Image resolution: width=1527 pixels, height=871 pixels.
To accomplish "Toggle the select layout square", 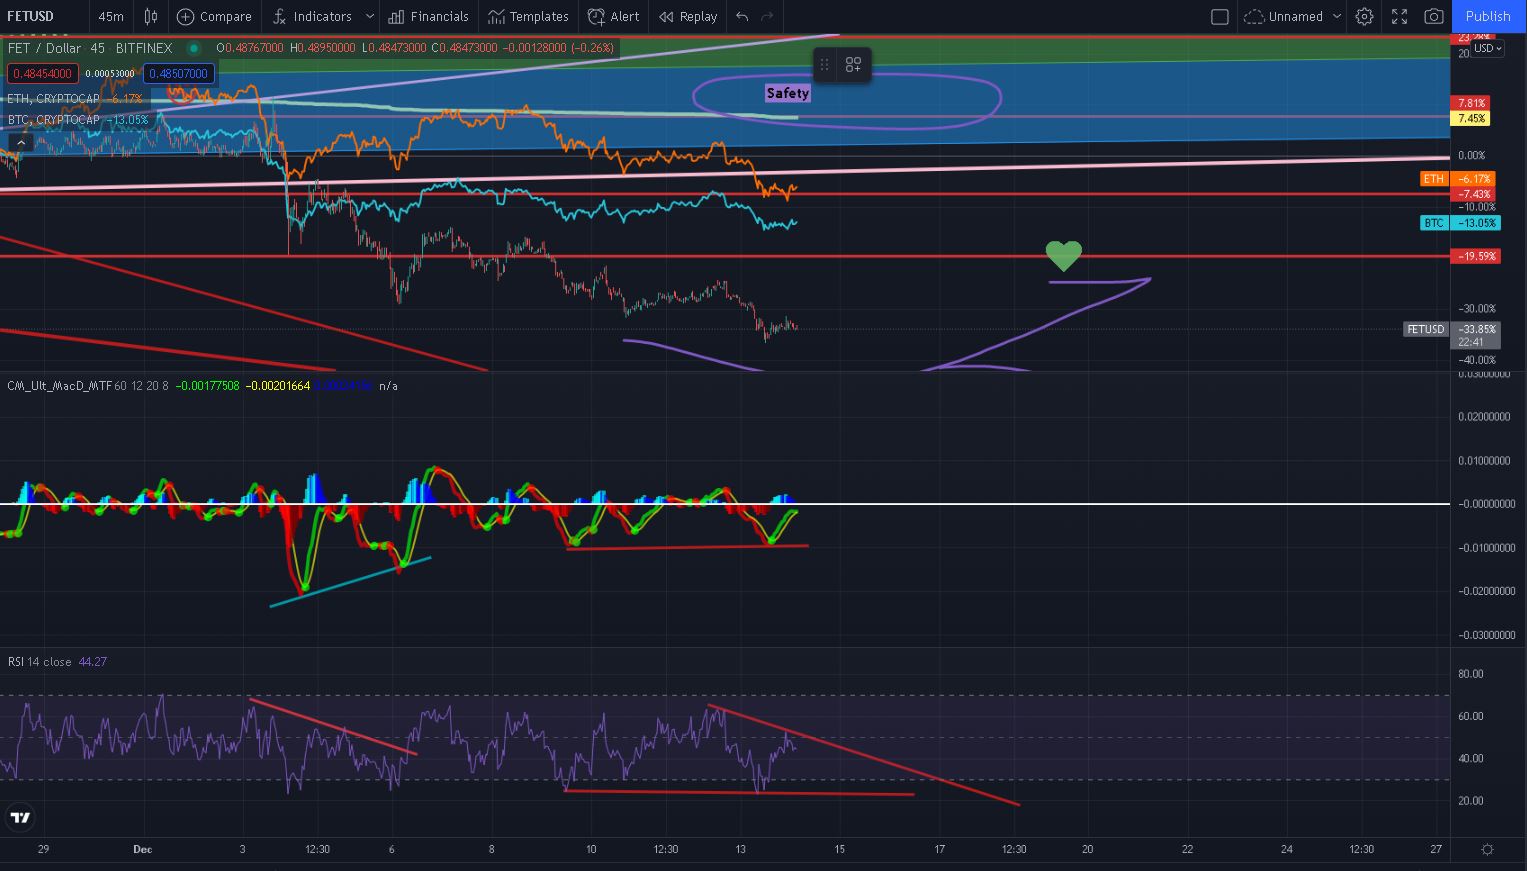I will 1219,16.
